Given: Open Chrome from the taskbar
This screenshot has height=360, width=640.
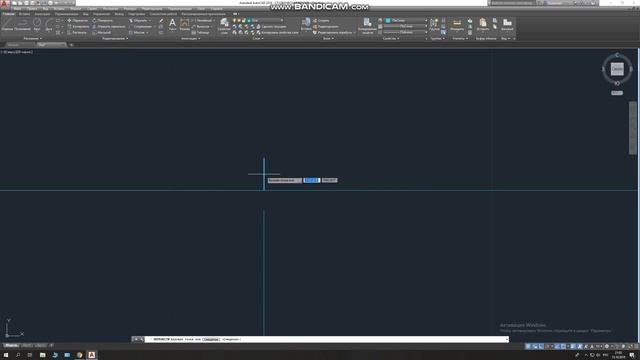Looking at the screenshot, I should click(x=79, y=355).
